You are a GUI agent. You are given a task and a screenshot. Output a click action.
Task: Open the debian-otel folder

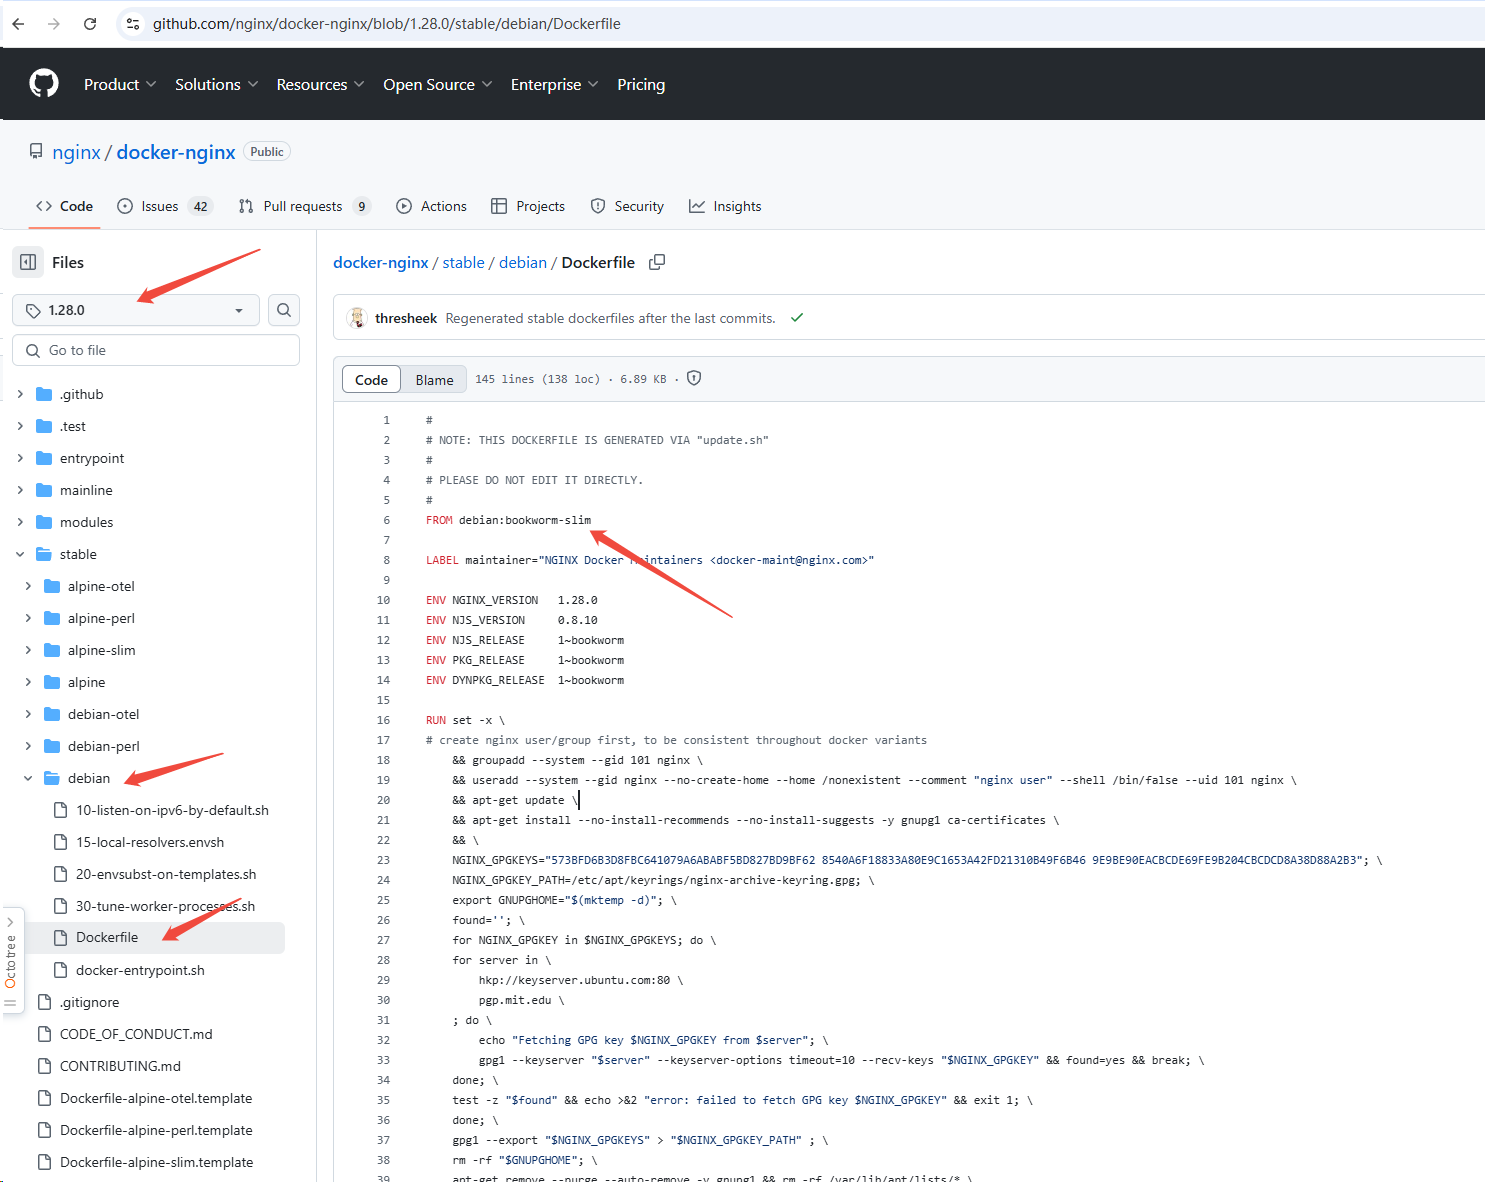tap(104, 714)
